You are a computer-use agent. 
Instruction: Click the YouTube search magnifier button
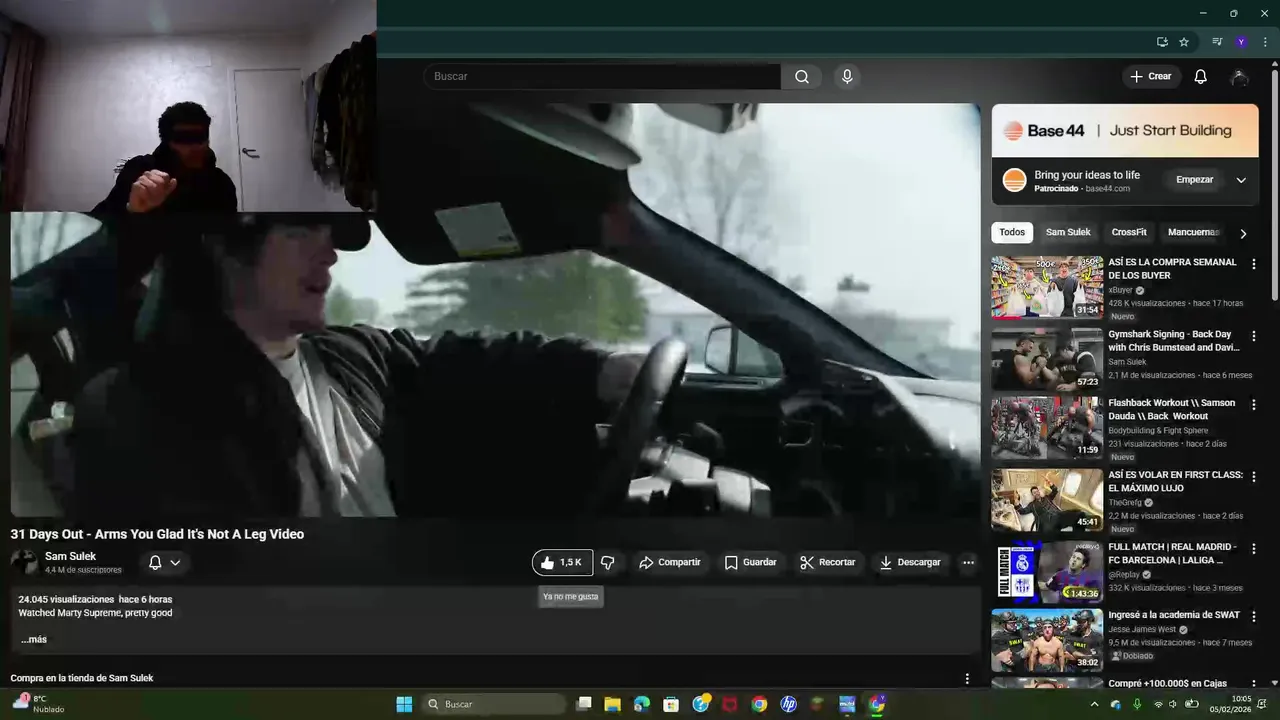tap(802, 77)
